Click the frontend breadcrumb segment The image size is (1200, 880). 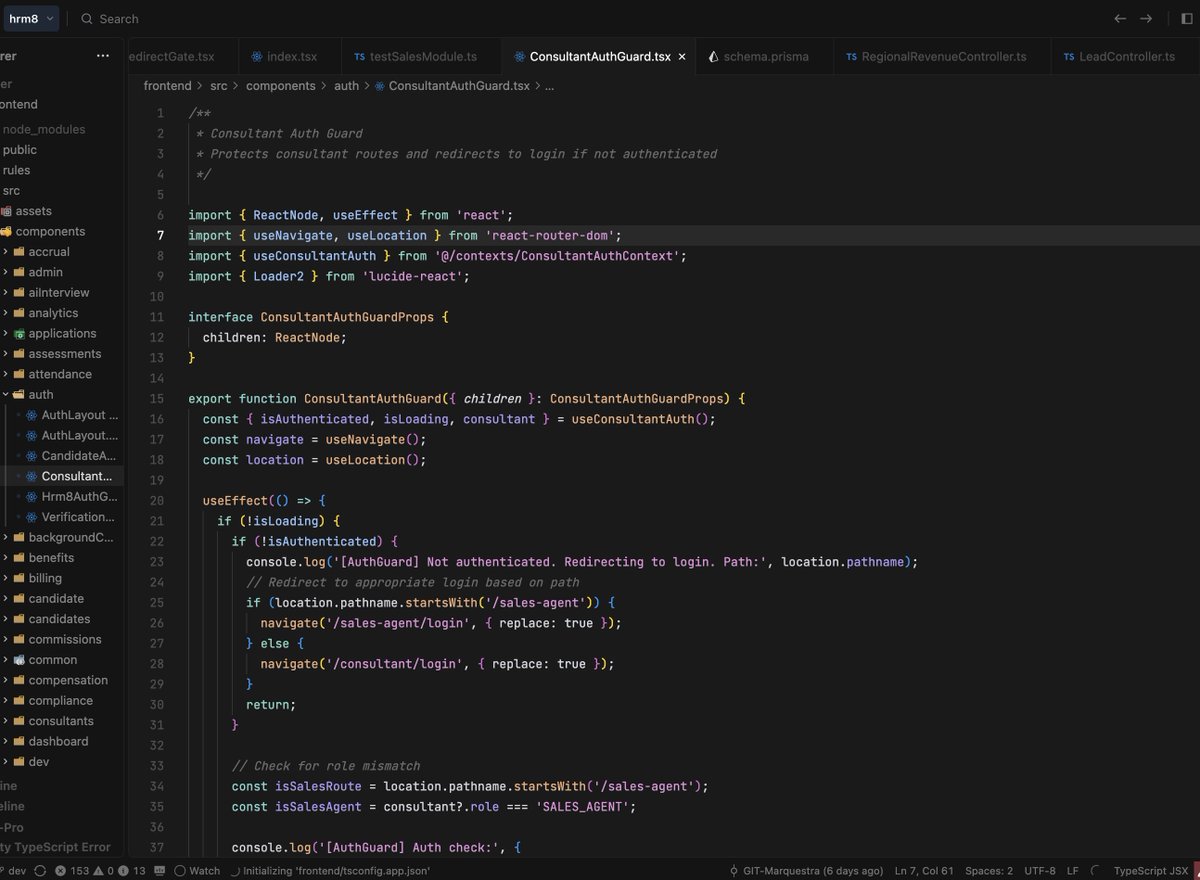click(167, 86)
